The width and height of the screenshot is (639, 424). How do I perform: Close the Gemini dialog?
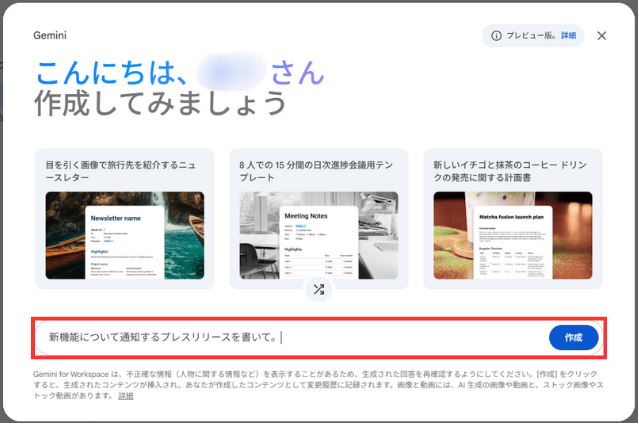click(x=602, y=36)
